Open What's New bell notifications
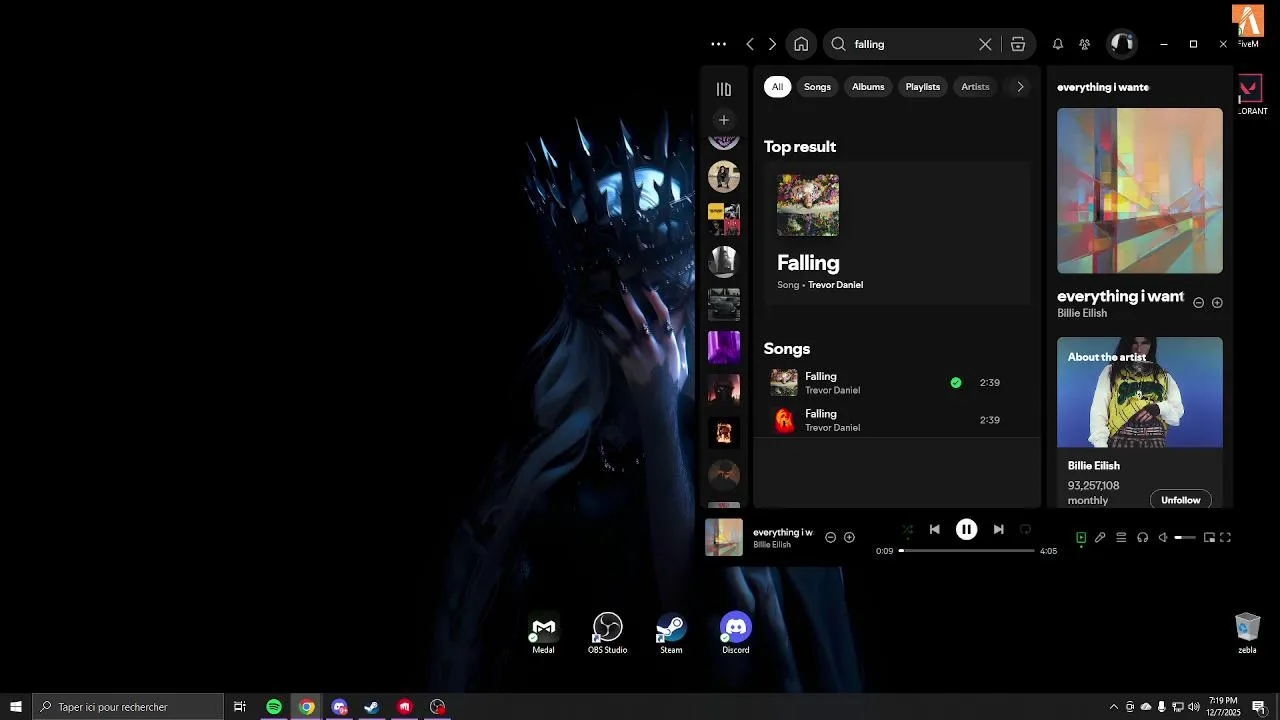This screenshot has width=1280, height=720. point(1057,44)
